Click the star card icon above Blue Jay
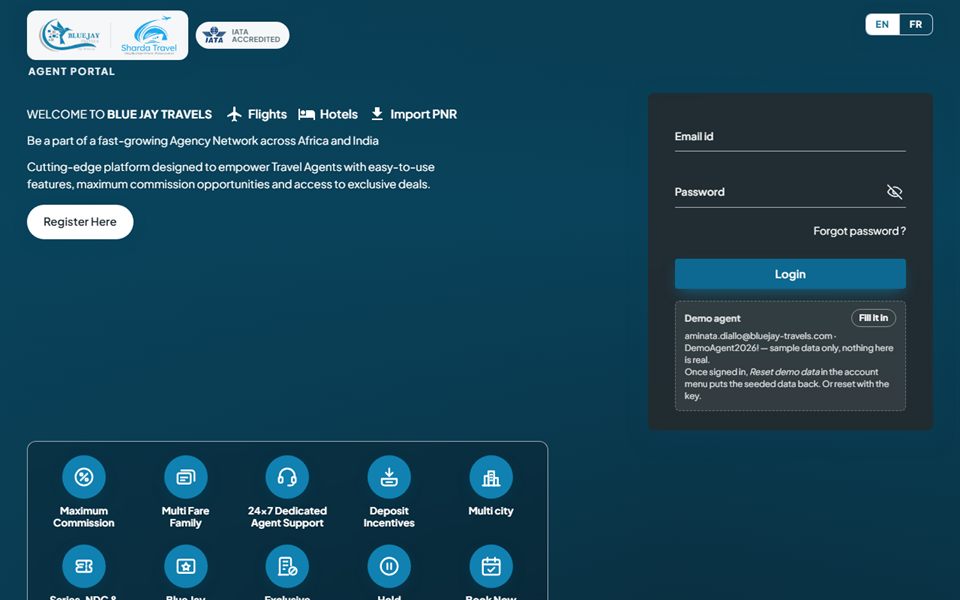Viewport: 960px width, 600px height. (x=186, y=566)
